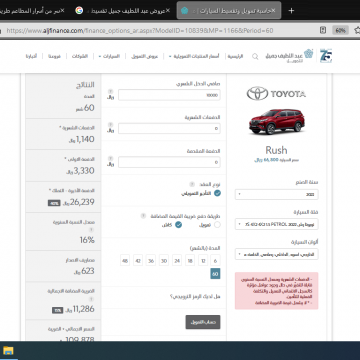Expand the car category dropdown showing PETROL
Screen dimensions: 360x360
tap(277, 224)
